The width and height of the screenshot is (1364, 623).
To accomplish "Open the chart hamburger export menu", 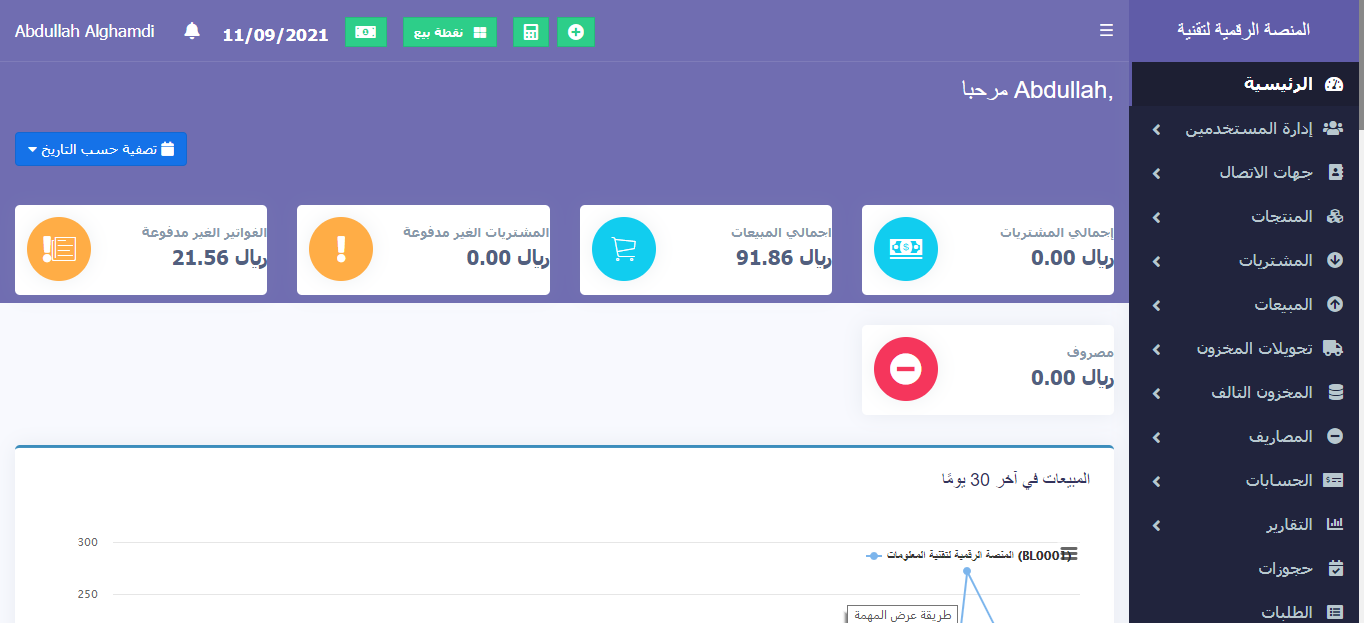I will pyautogui.click(x=1069, y=554).
